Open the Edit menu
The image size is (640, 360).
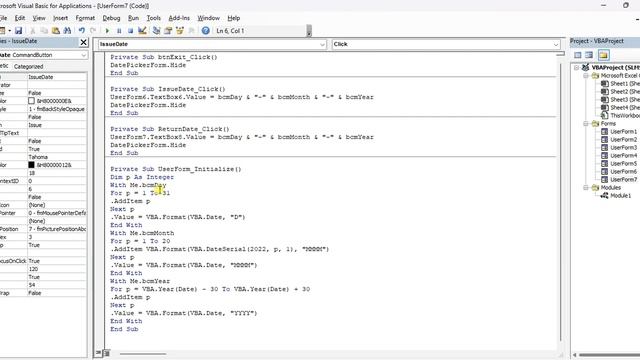(x=20, y=18)
